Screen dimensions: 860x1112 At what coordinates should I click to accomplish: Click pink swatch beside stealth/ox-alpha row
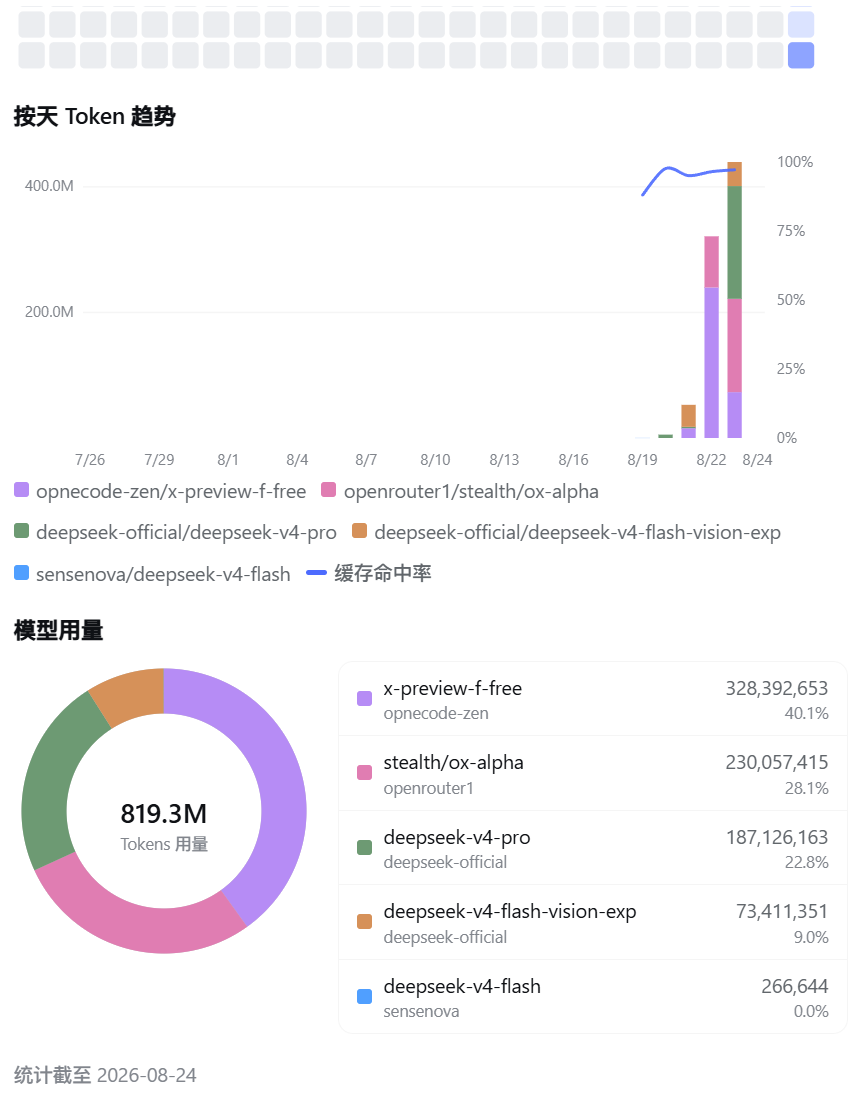pos(364,773)
